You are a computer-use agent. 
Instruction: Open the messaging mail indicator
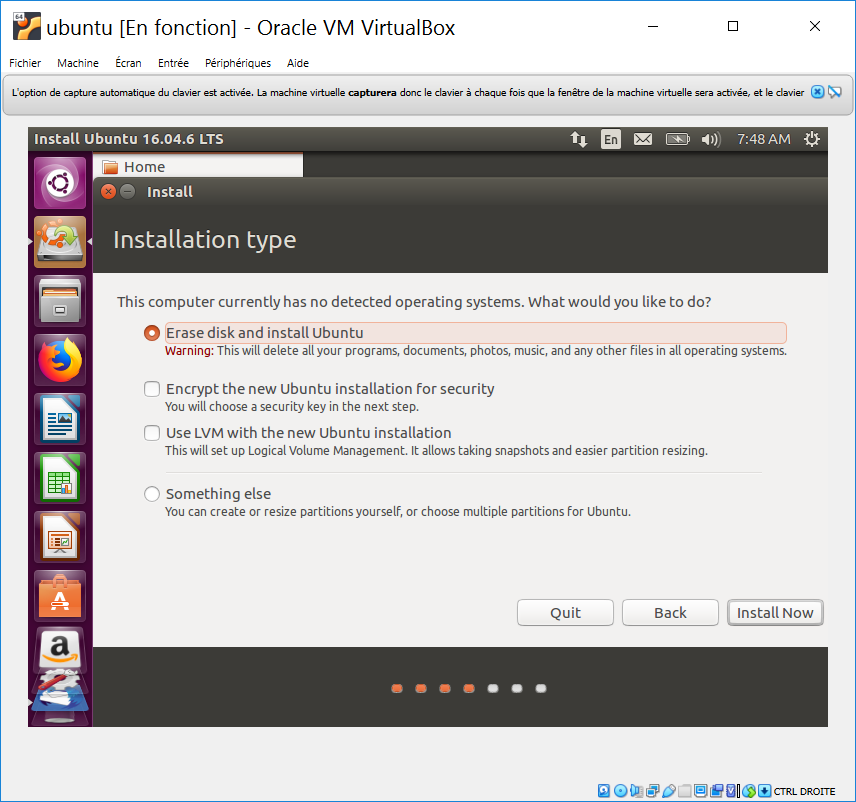click(643, 139)
